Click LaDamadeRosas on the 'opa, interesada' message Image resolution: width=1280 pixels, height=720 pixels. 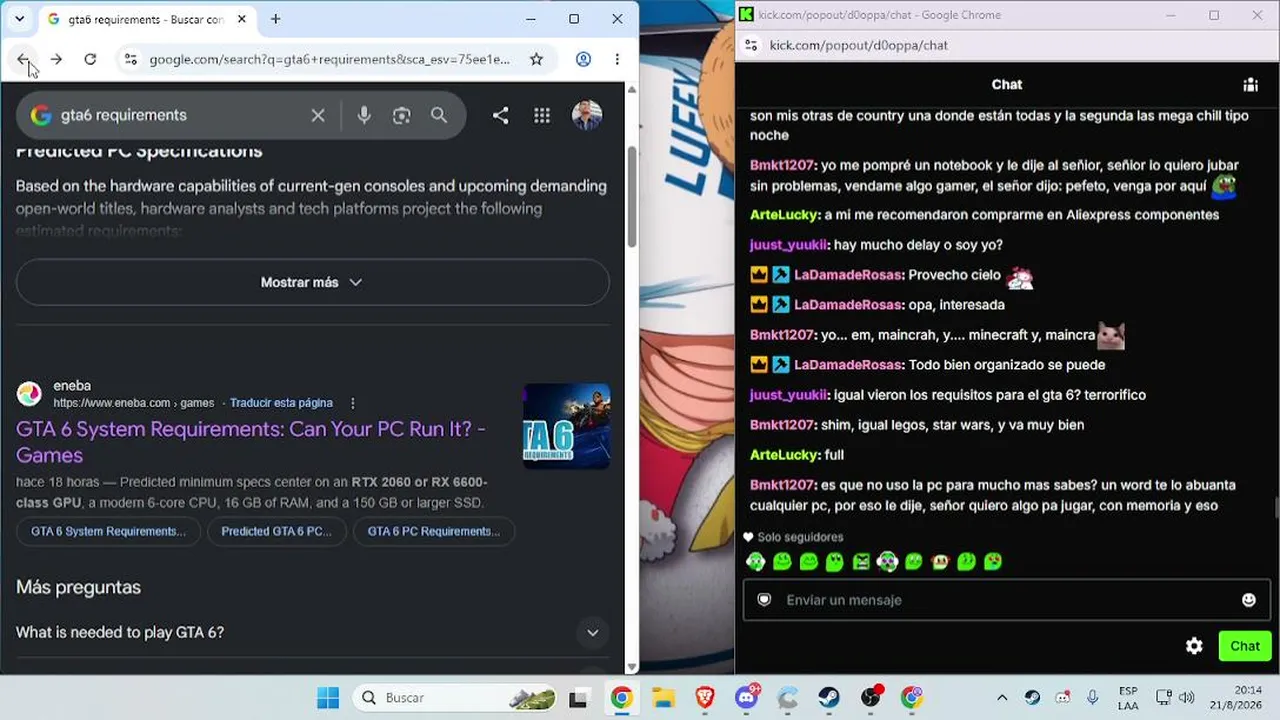pyautogui.click(x=848, y=305)
